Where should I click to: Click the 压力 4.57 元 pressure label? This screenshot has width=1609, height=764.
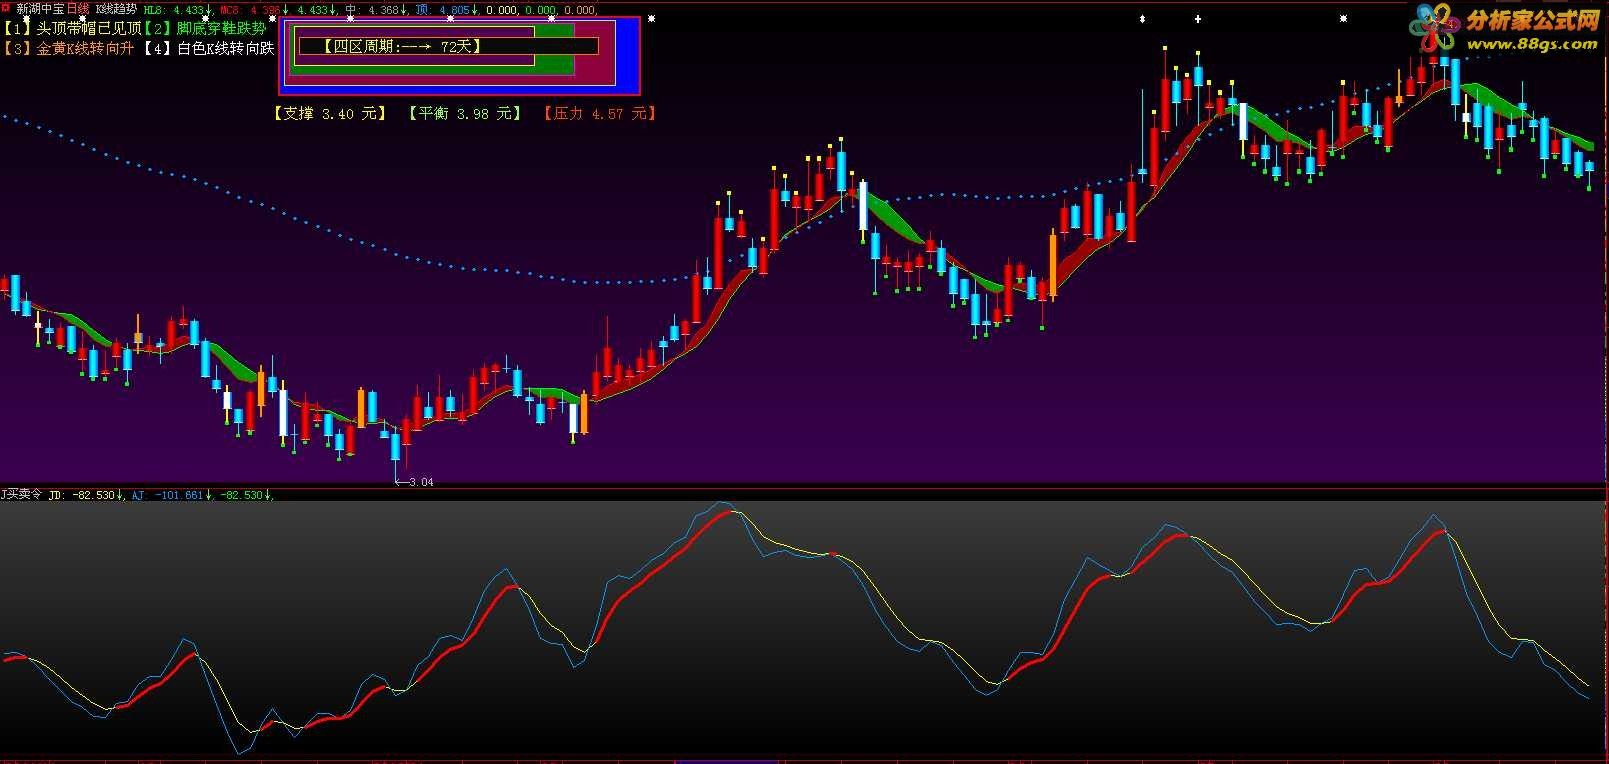[x=600, y=113]
